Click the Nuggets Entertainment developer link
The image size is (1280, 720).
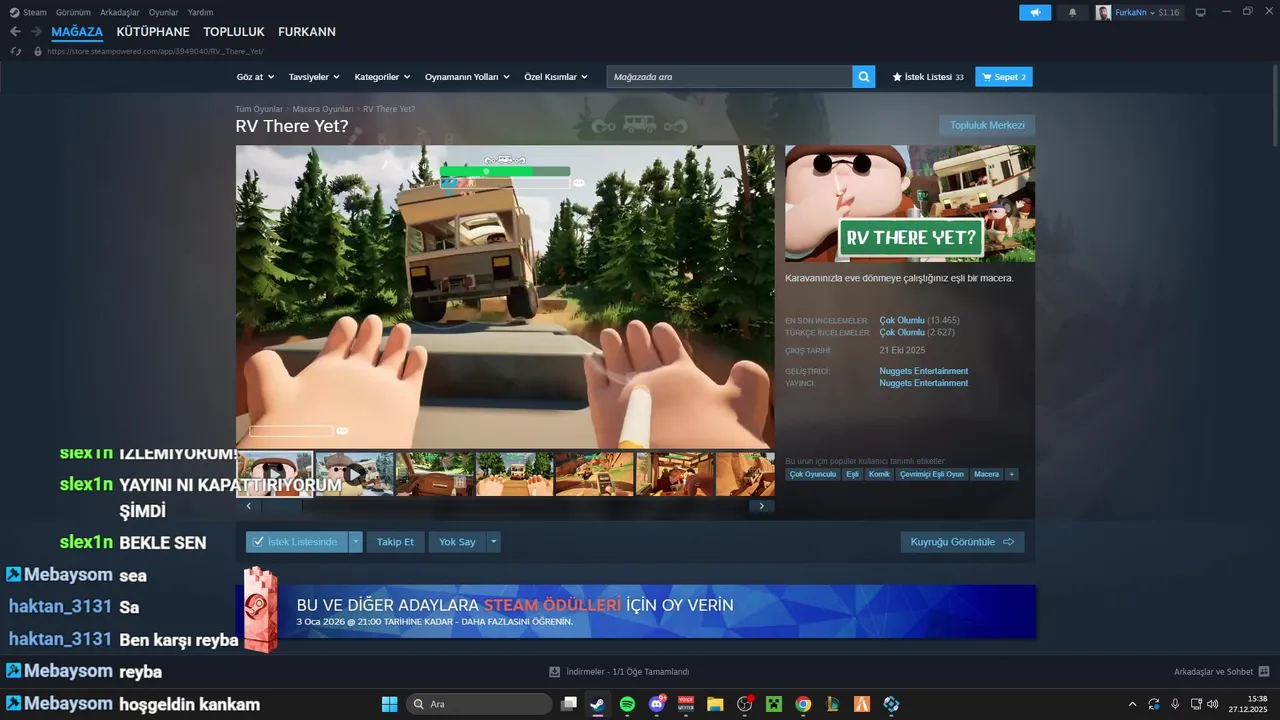click(x=923, y=371)
